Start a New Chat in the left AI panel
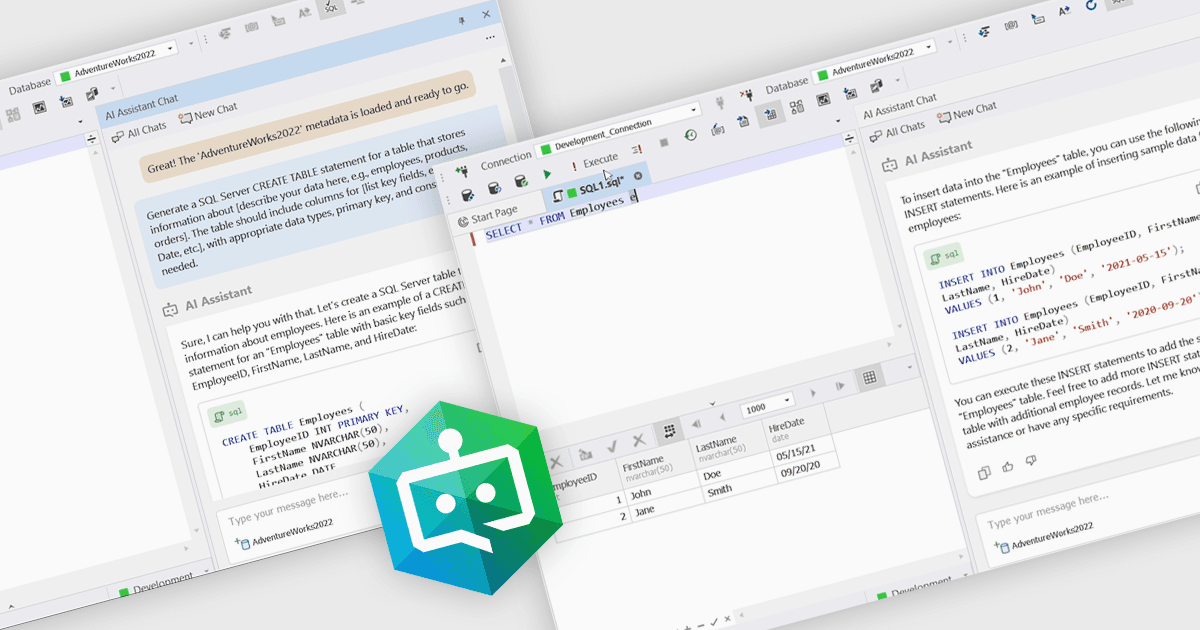The width and height of the screenshot is (1200, 630). pyautogui.click(x=208, y=112)
